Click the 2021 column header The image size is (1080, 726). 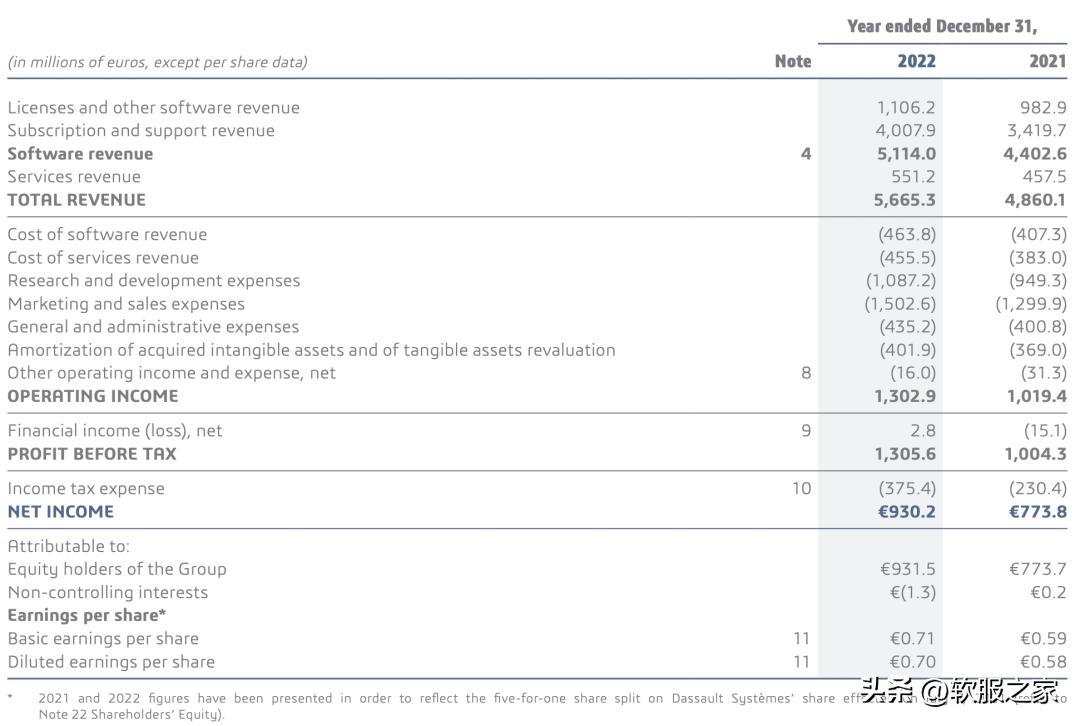pos(1047,61)
